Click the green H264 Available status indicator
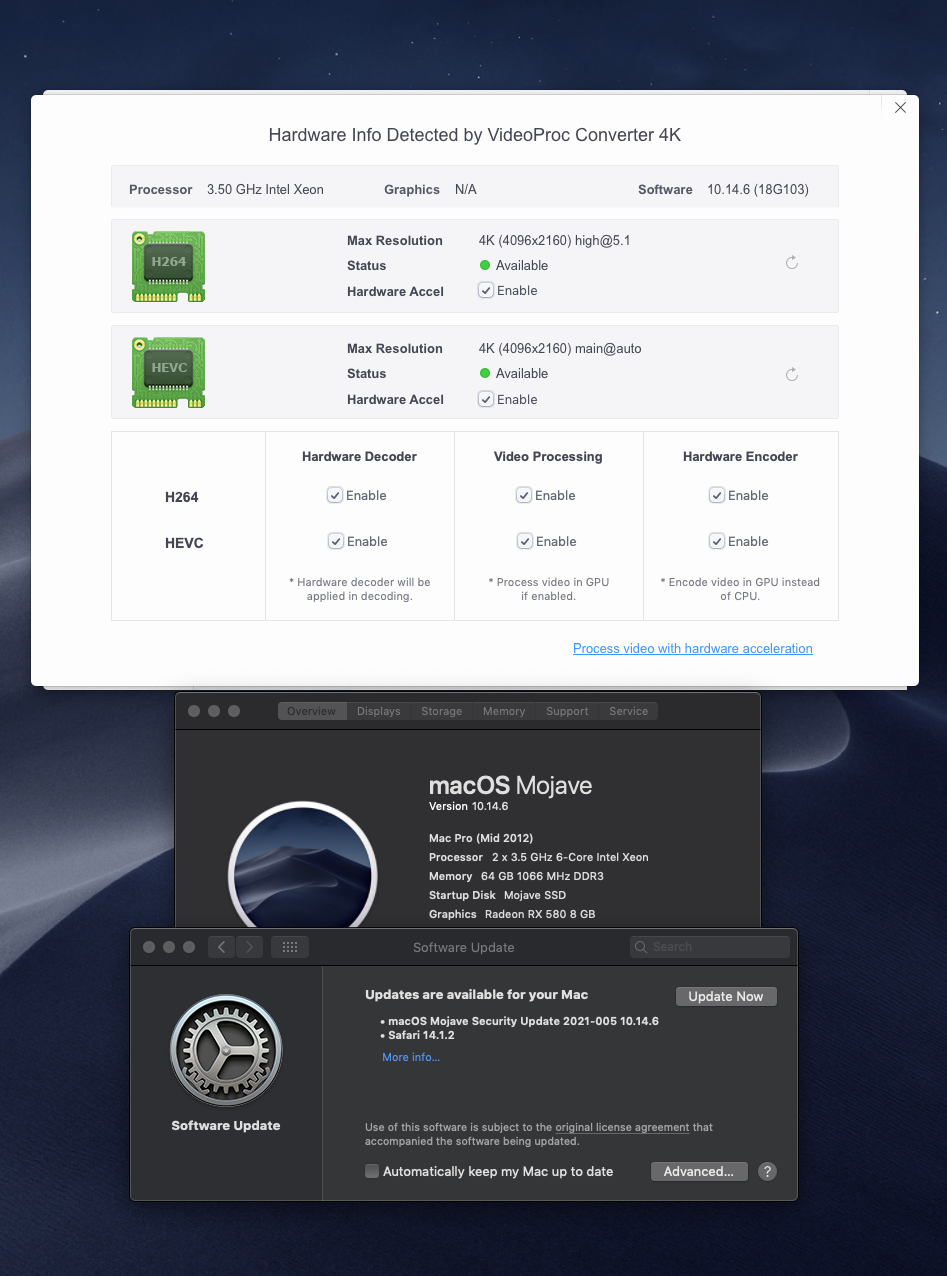Viewport: 947px width, 1276px height. (485, 265)
